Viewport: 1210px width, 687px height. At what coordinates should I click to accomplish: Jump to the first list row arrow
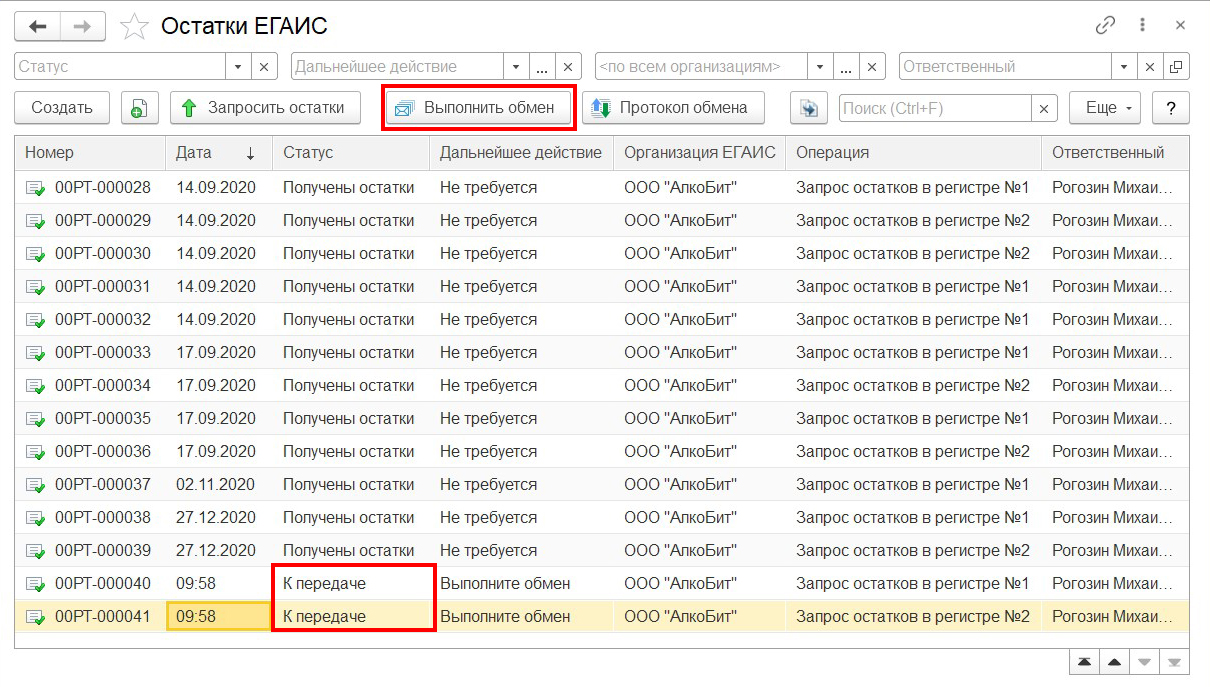[1083, 662]
